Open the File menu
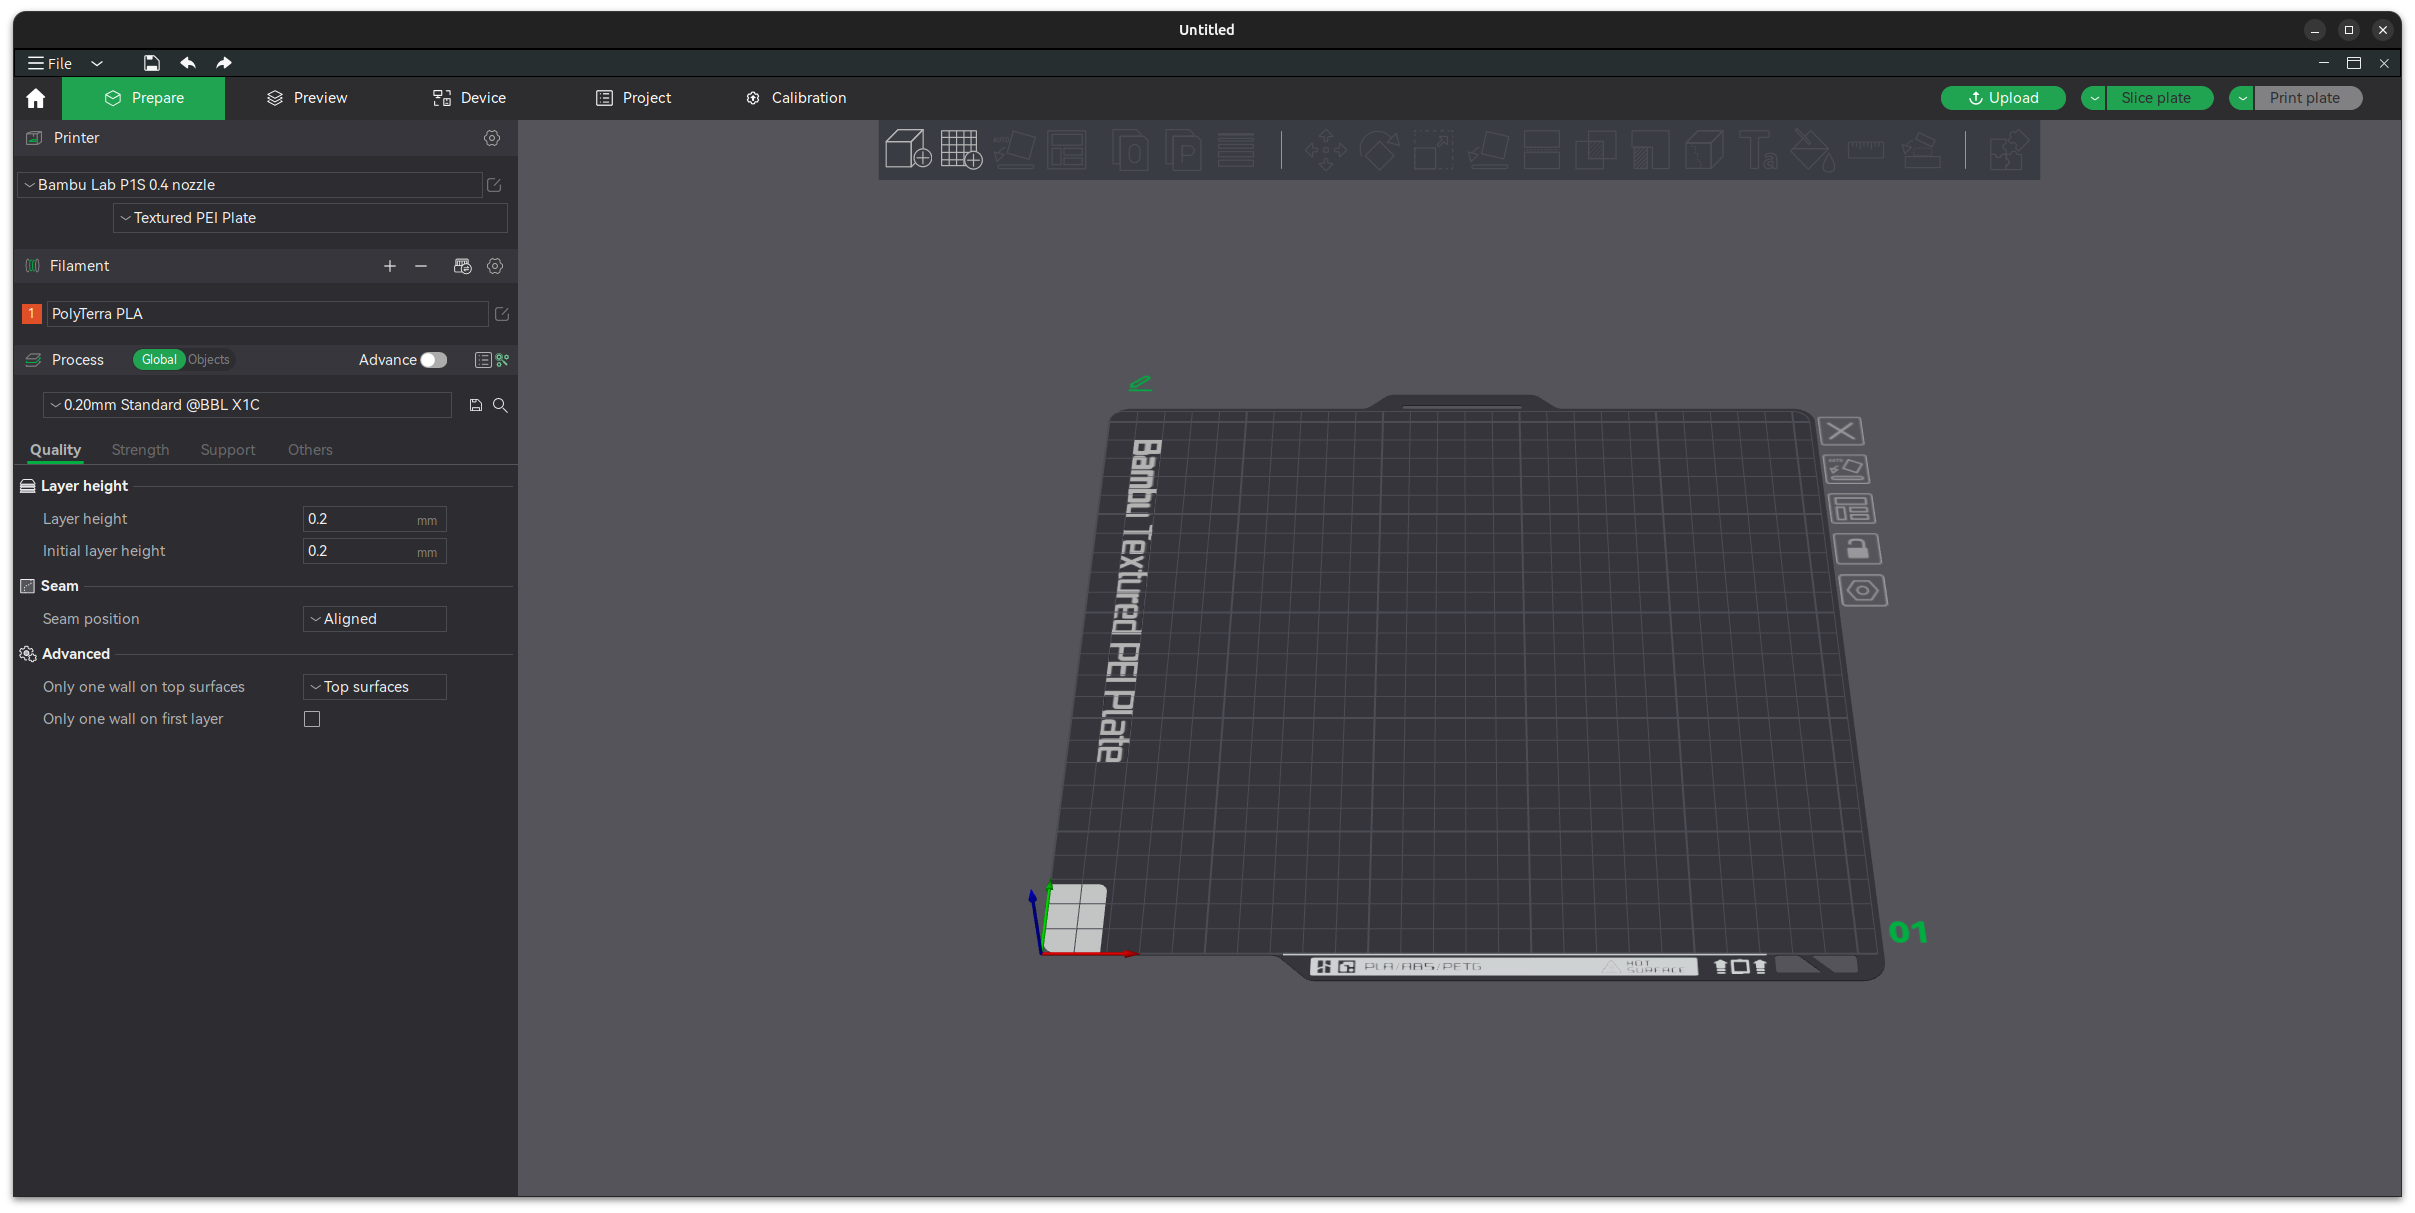Image resolution: width=2415 pixels, height=1213 pixels. (50, 63)
